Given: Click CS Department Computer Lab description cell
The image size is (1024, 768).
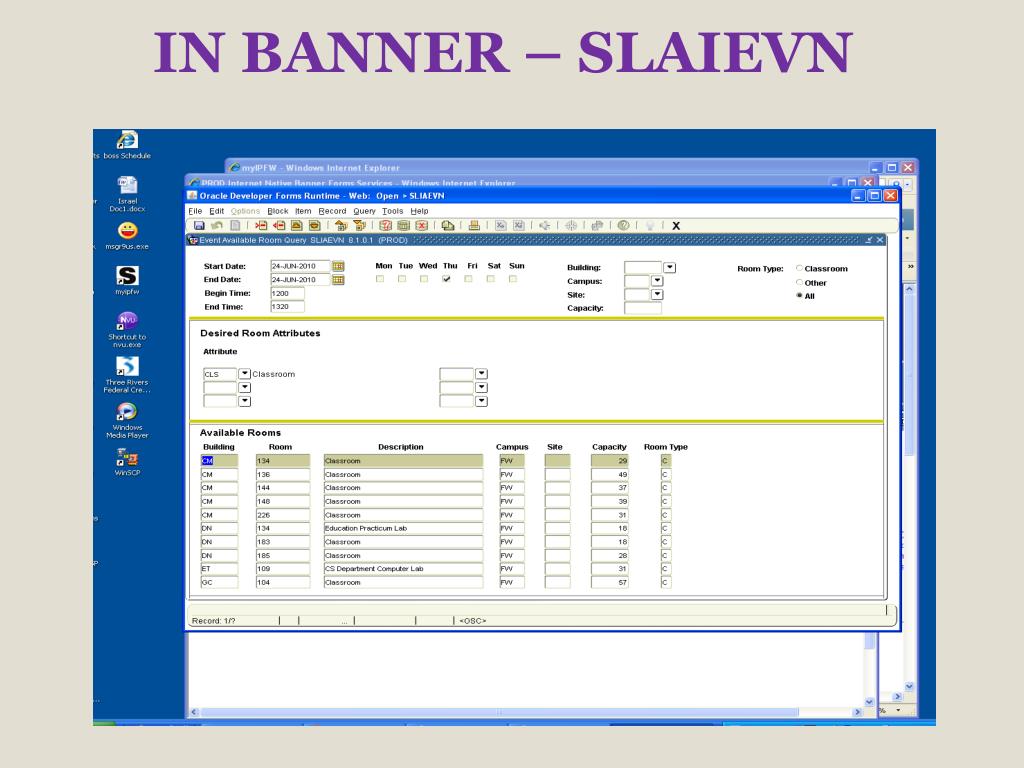Looking at the screenshot, I should click(403, 569).
